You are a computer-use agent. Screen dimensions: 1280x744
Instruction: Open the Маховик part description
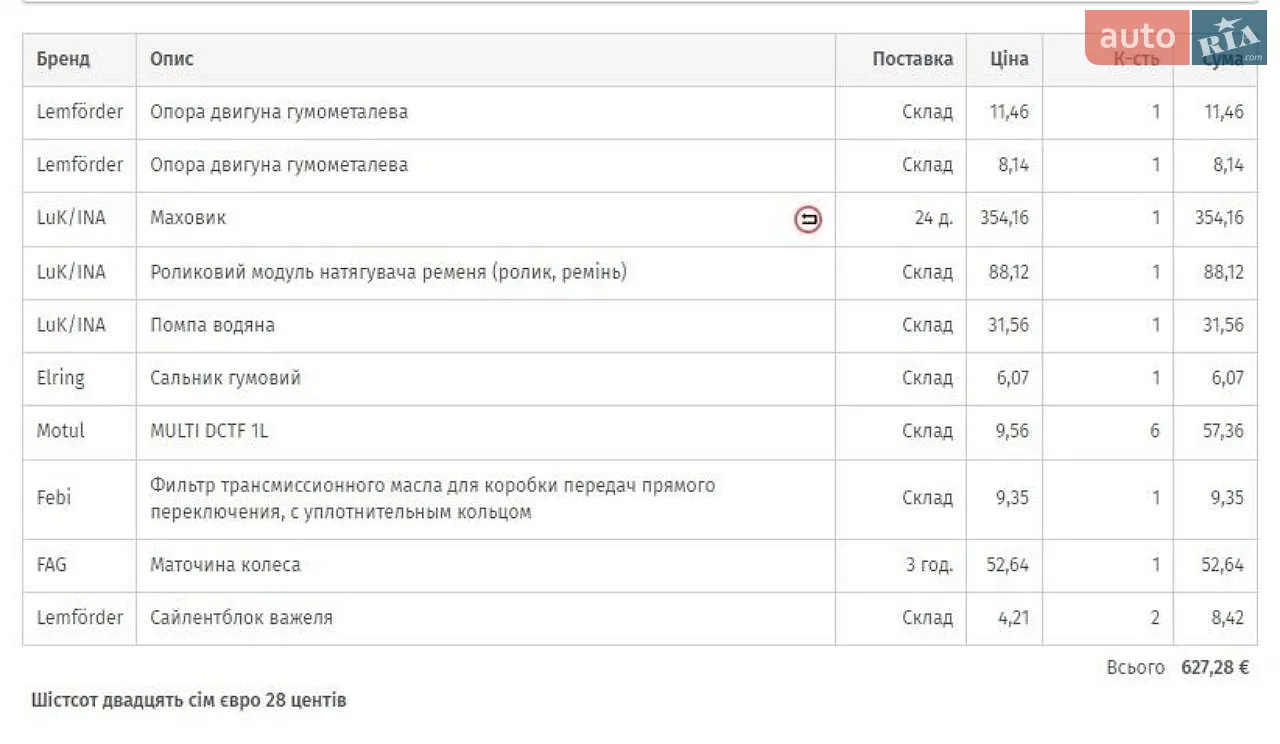click(188, 218)
